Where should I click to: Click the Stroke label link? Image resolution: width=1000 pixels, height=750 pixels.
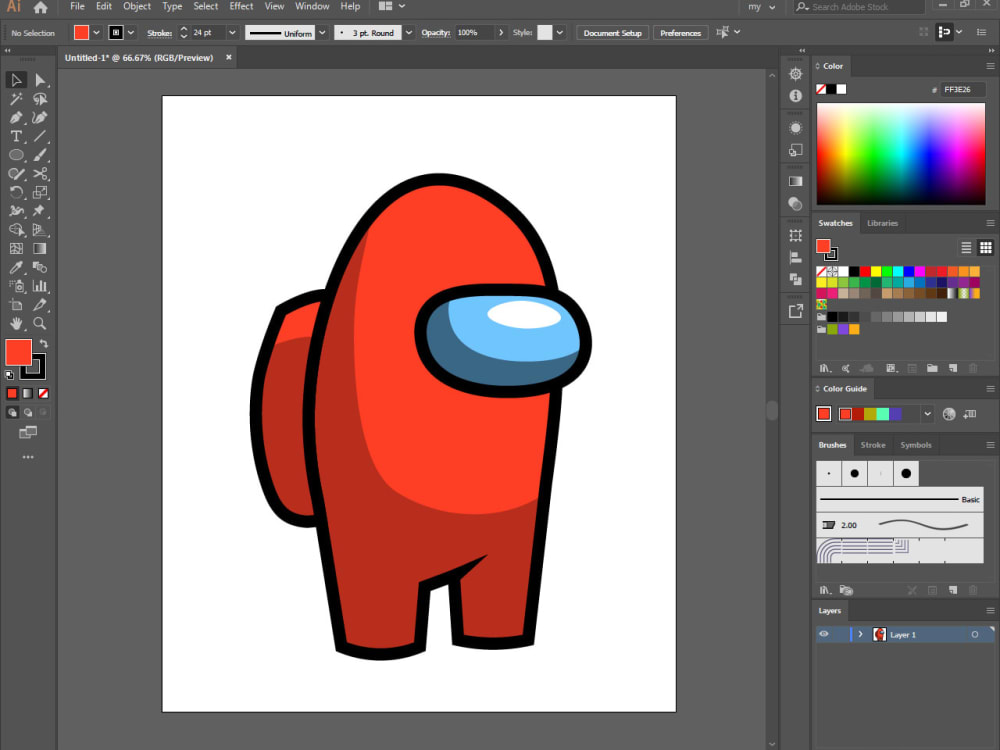[159, 33]
